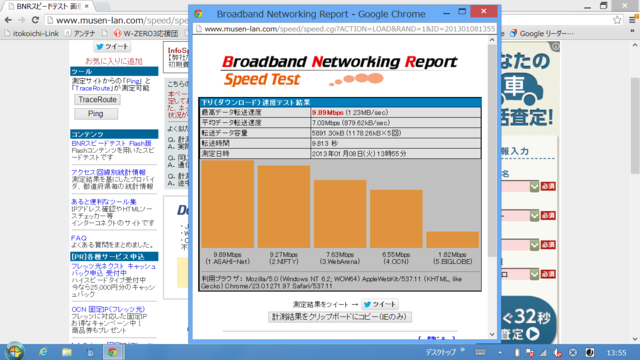Open the second ad form dropdown

pos(534,216)
